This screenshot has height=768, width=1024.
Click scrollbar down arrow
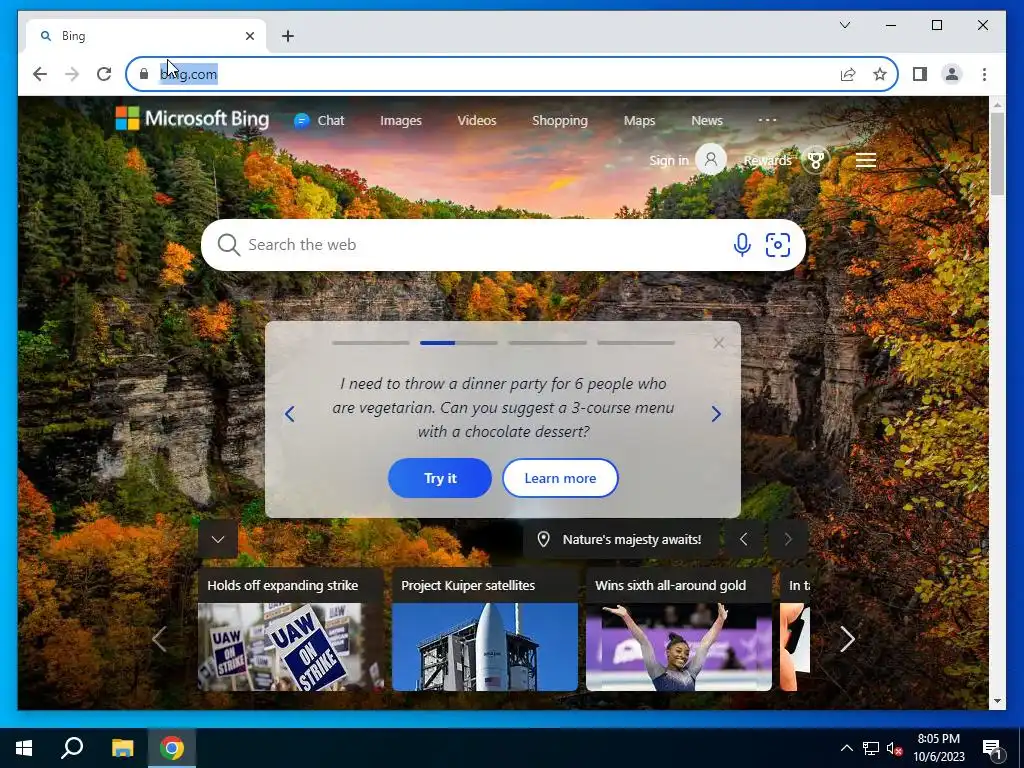pos(997,701)
